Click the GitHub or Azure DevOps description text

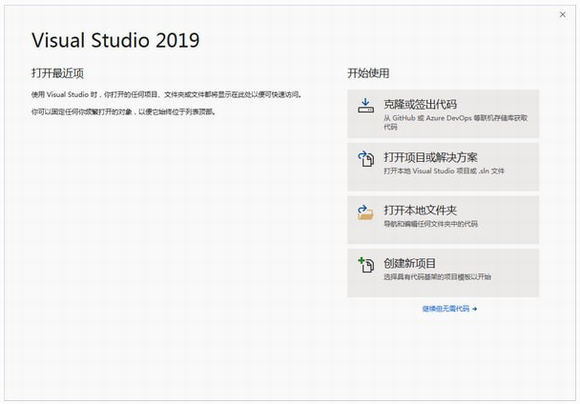(455, 122)
